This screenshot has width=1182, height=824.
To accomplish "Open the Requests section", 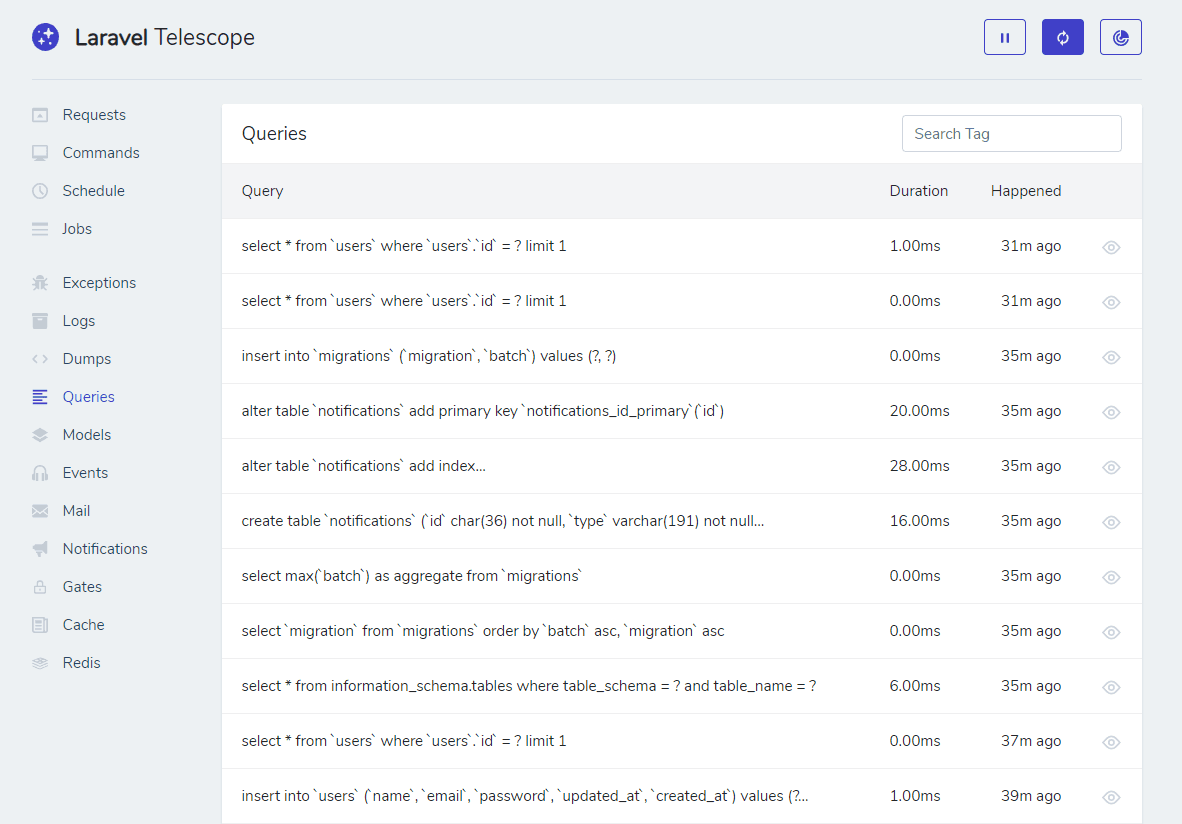I will 93,114.
